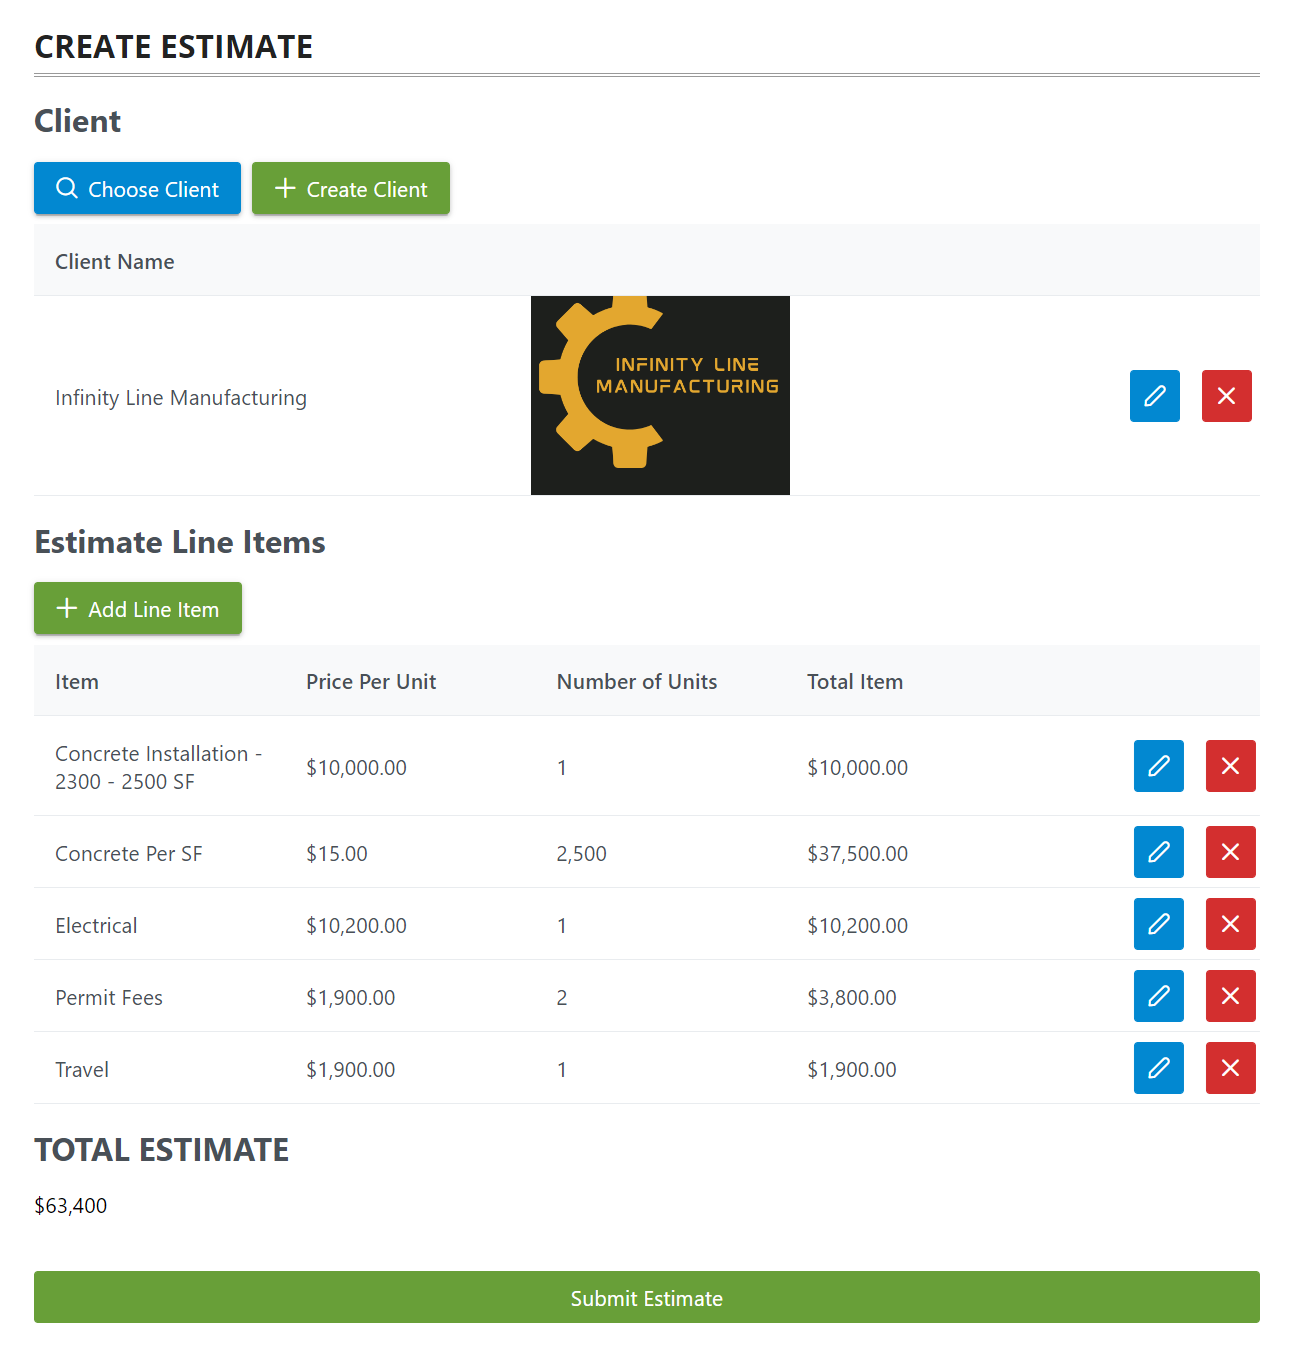The image size is (1300, 1366).
Task: Remove the Infinity Line Manufacturing client
Action: (1226, 396)
